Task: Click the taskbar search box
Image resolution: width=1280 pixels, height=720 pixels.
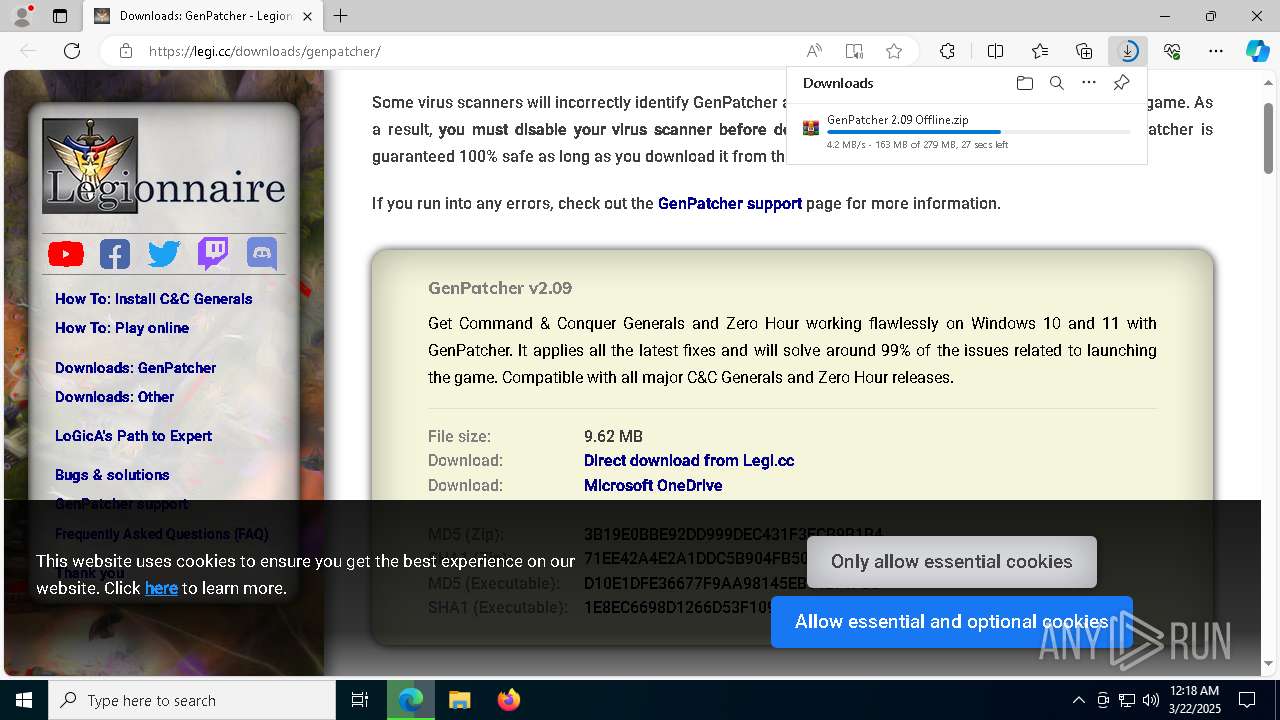Action: coord(192,700)
